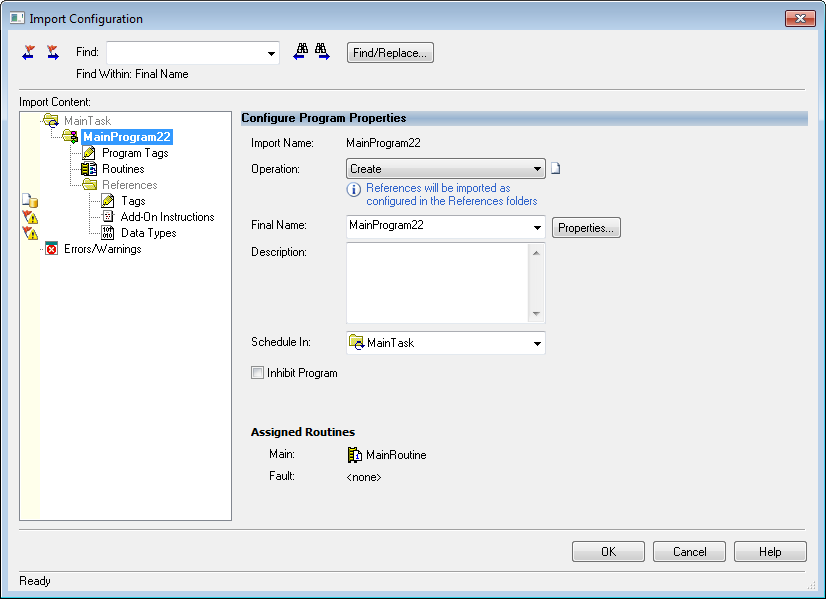Click into the Find text field
This screenshot has width=826, height=599.
click(185, 53)
